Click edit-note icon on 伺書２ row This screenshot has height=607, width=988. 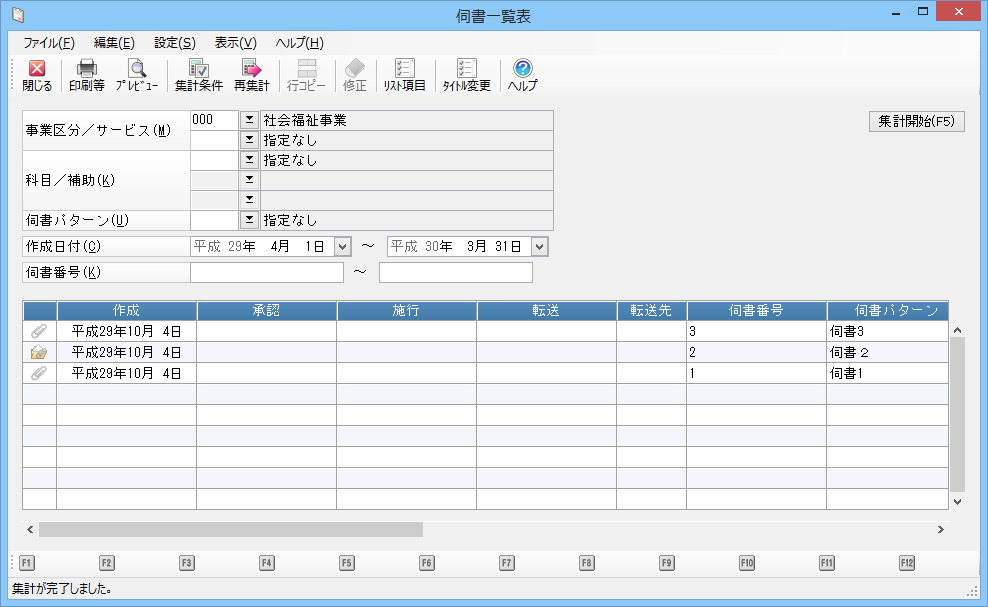(x=39, y=352)
